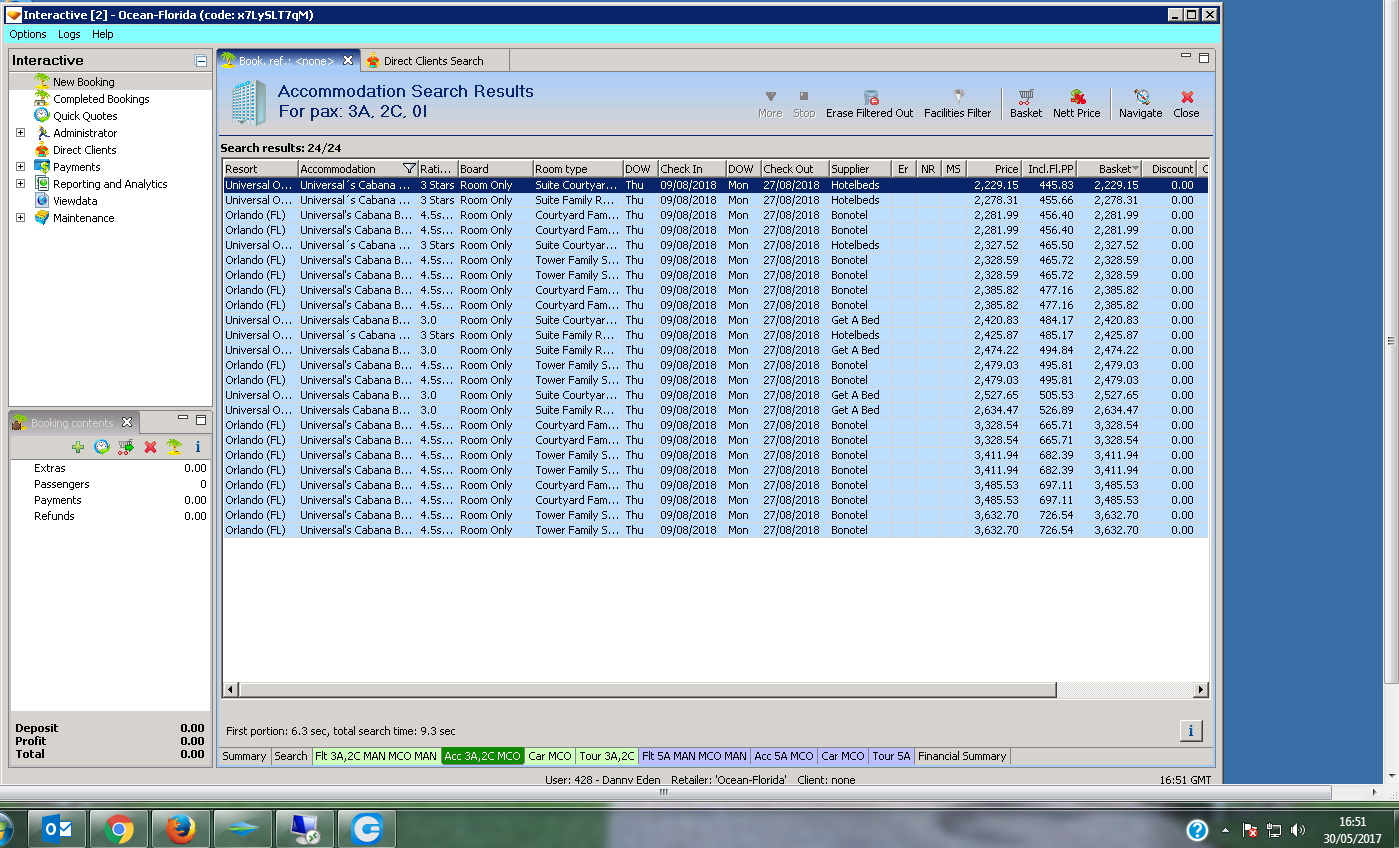Image resolution: width=1399 pixels, height=848 pixels.
Task: Show hidden system tray icons arrow
Action: click(x=1226, y=830)
